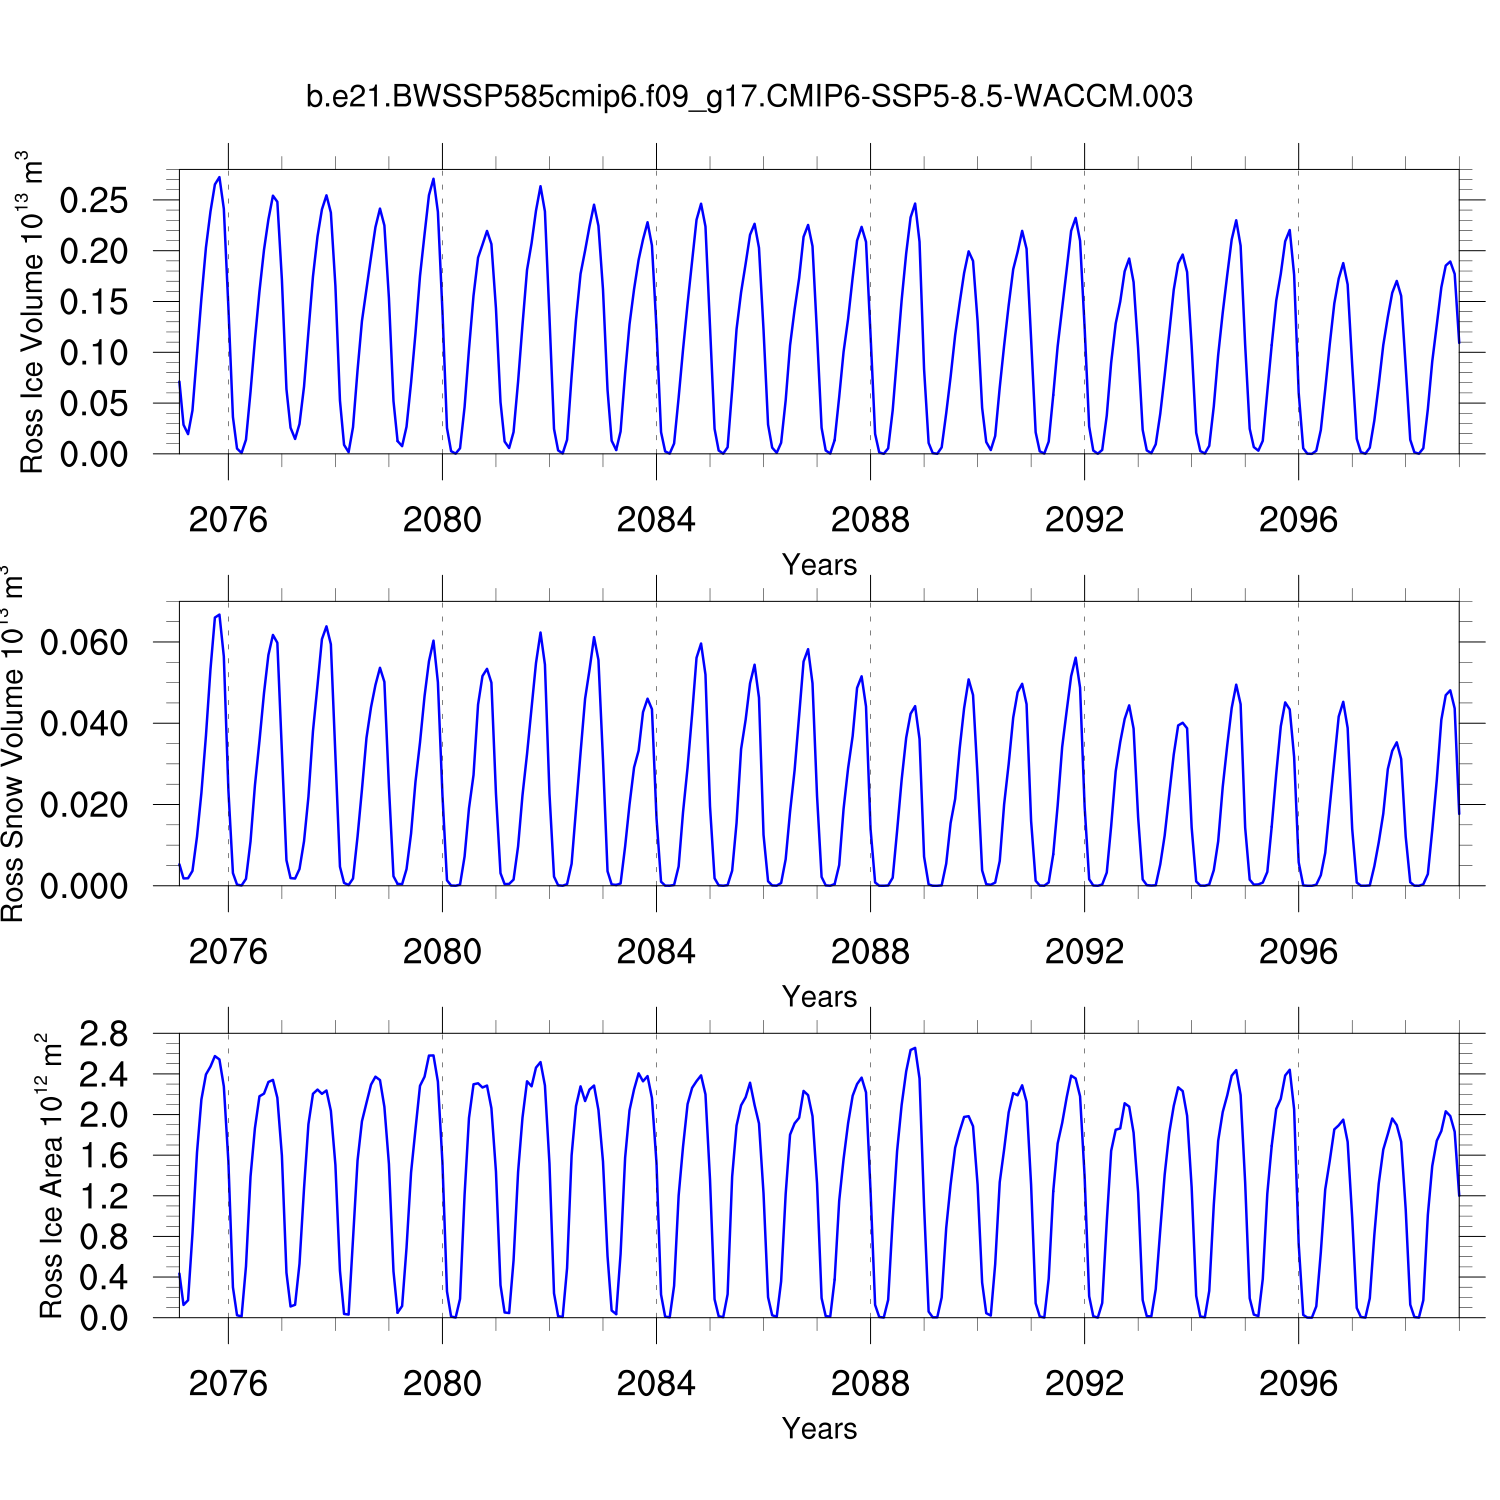
Task: Click the plot title b.e21.BWSSP585cmip6 text
Action: (x=749, y=97)
